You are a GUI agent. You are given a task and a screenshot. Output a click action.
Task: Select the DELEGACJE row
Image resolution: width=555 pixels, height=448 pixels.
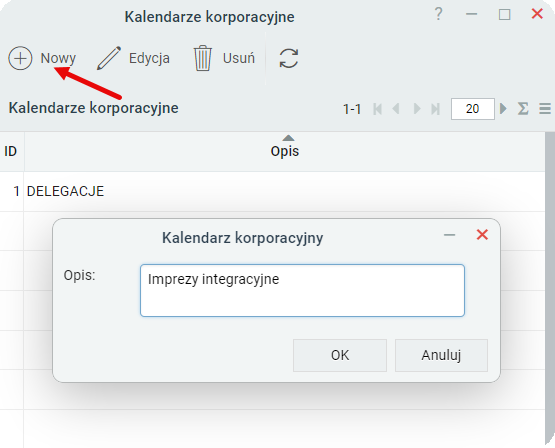[x=272, y=191]
